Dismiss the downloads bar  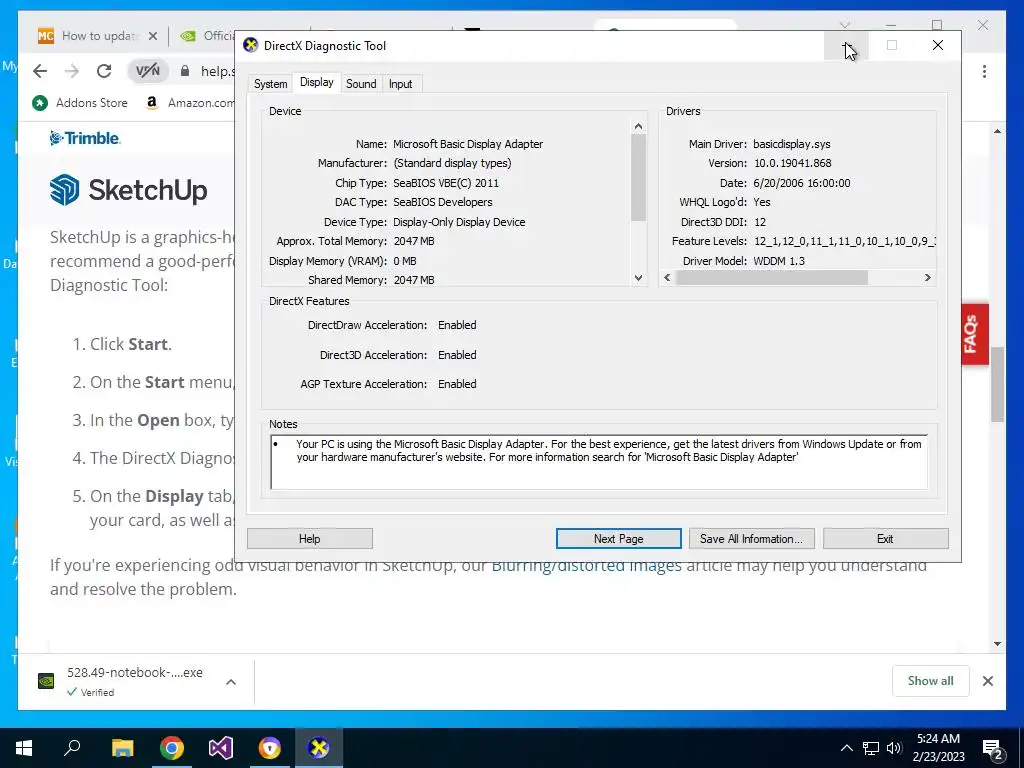[x=987, y=681]
